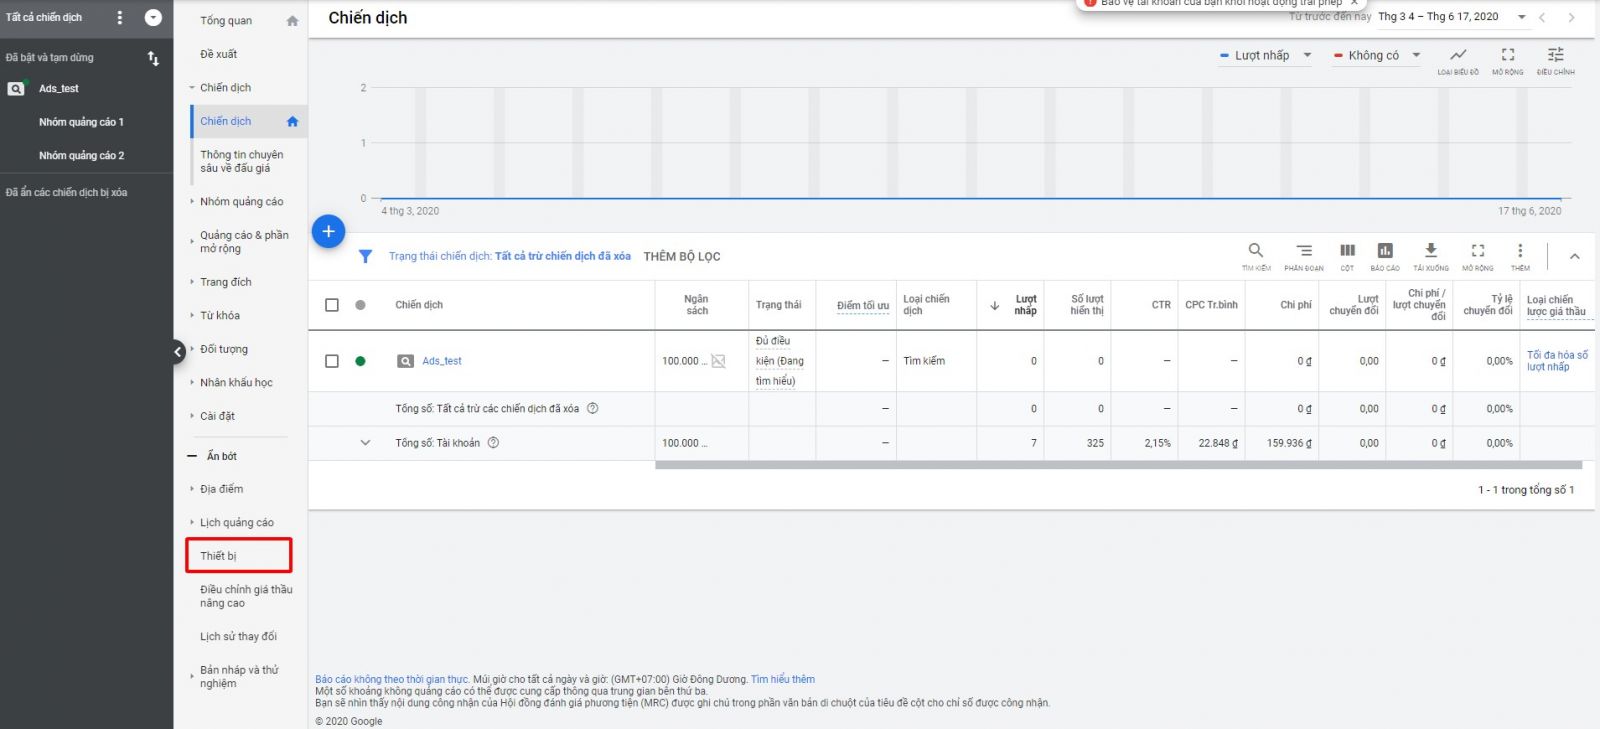Click Đã ẩn các chiến dịch bị xóa

[66, 193]
